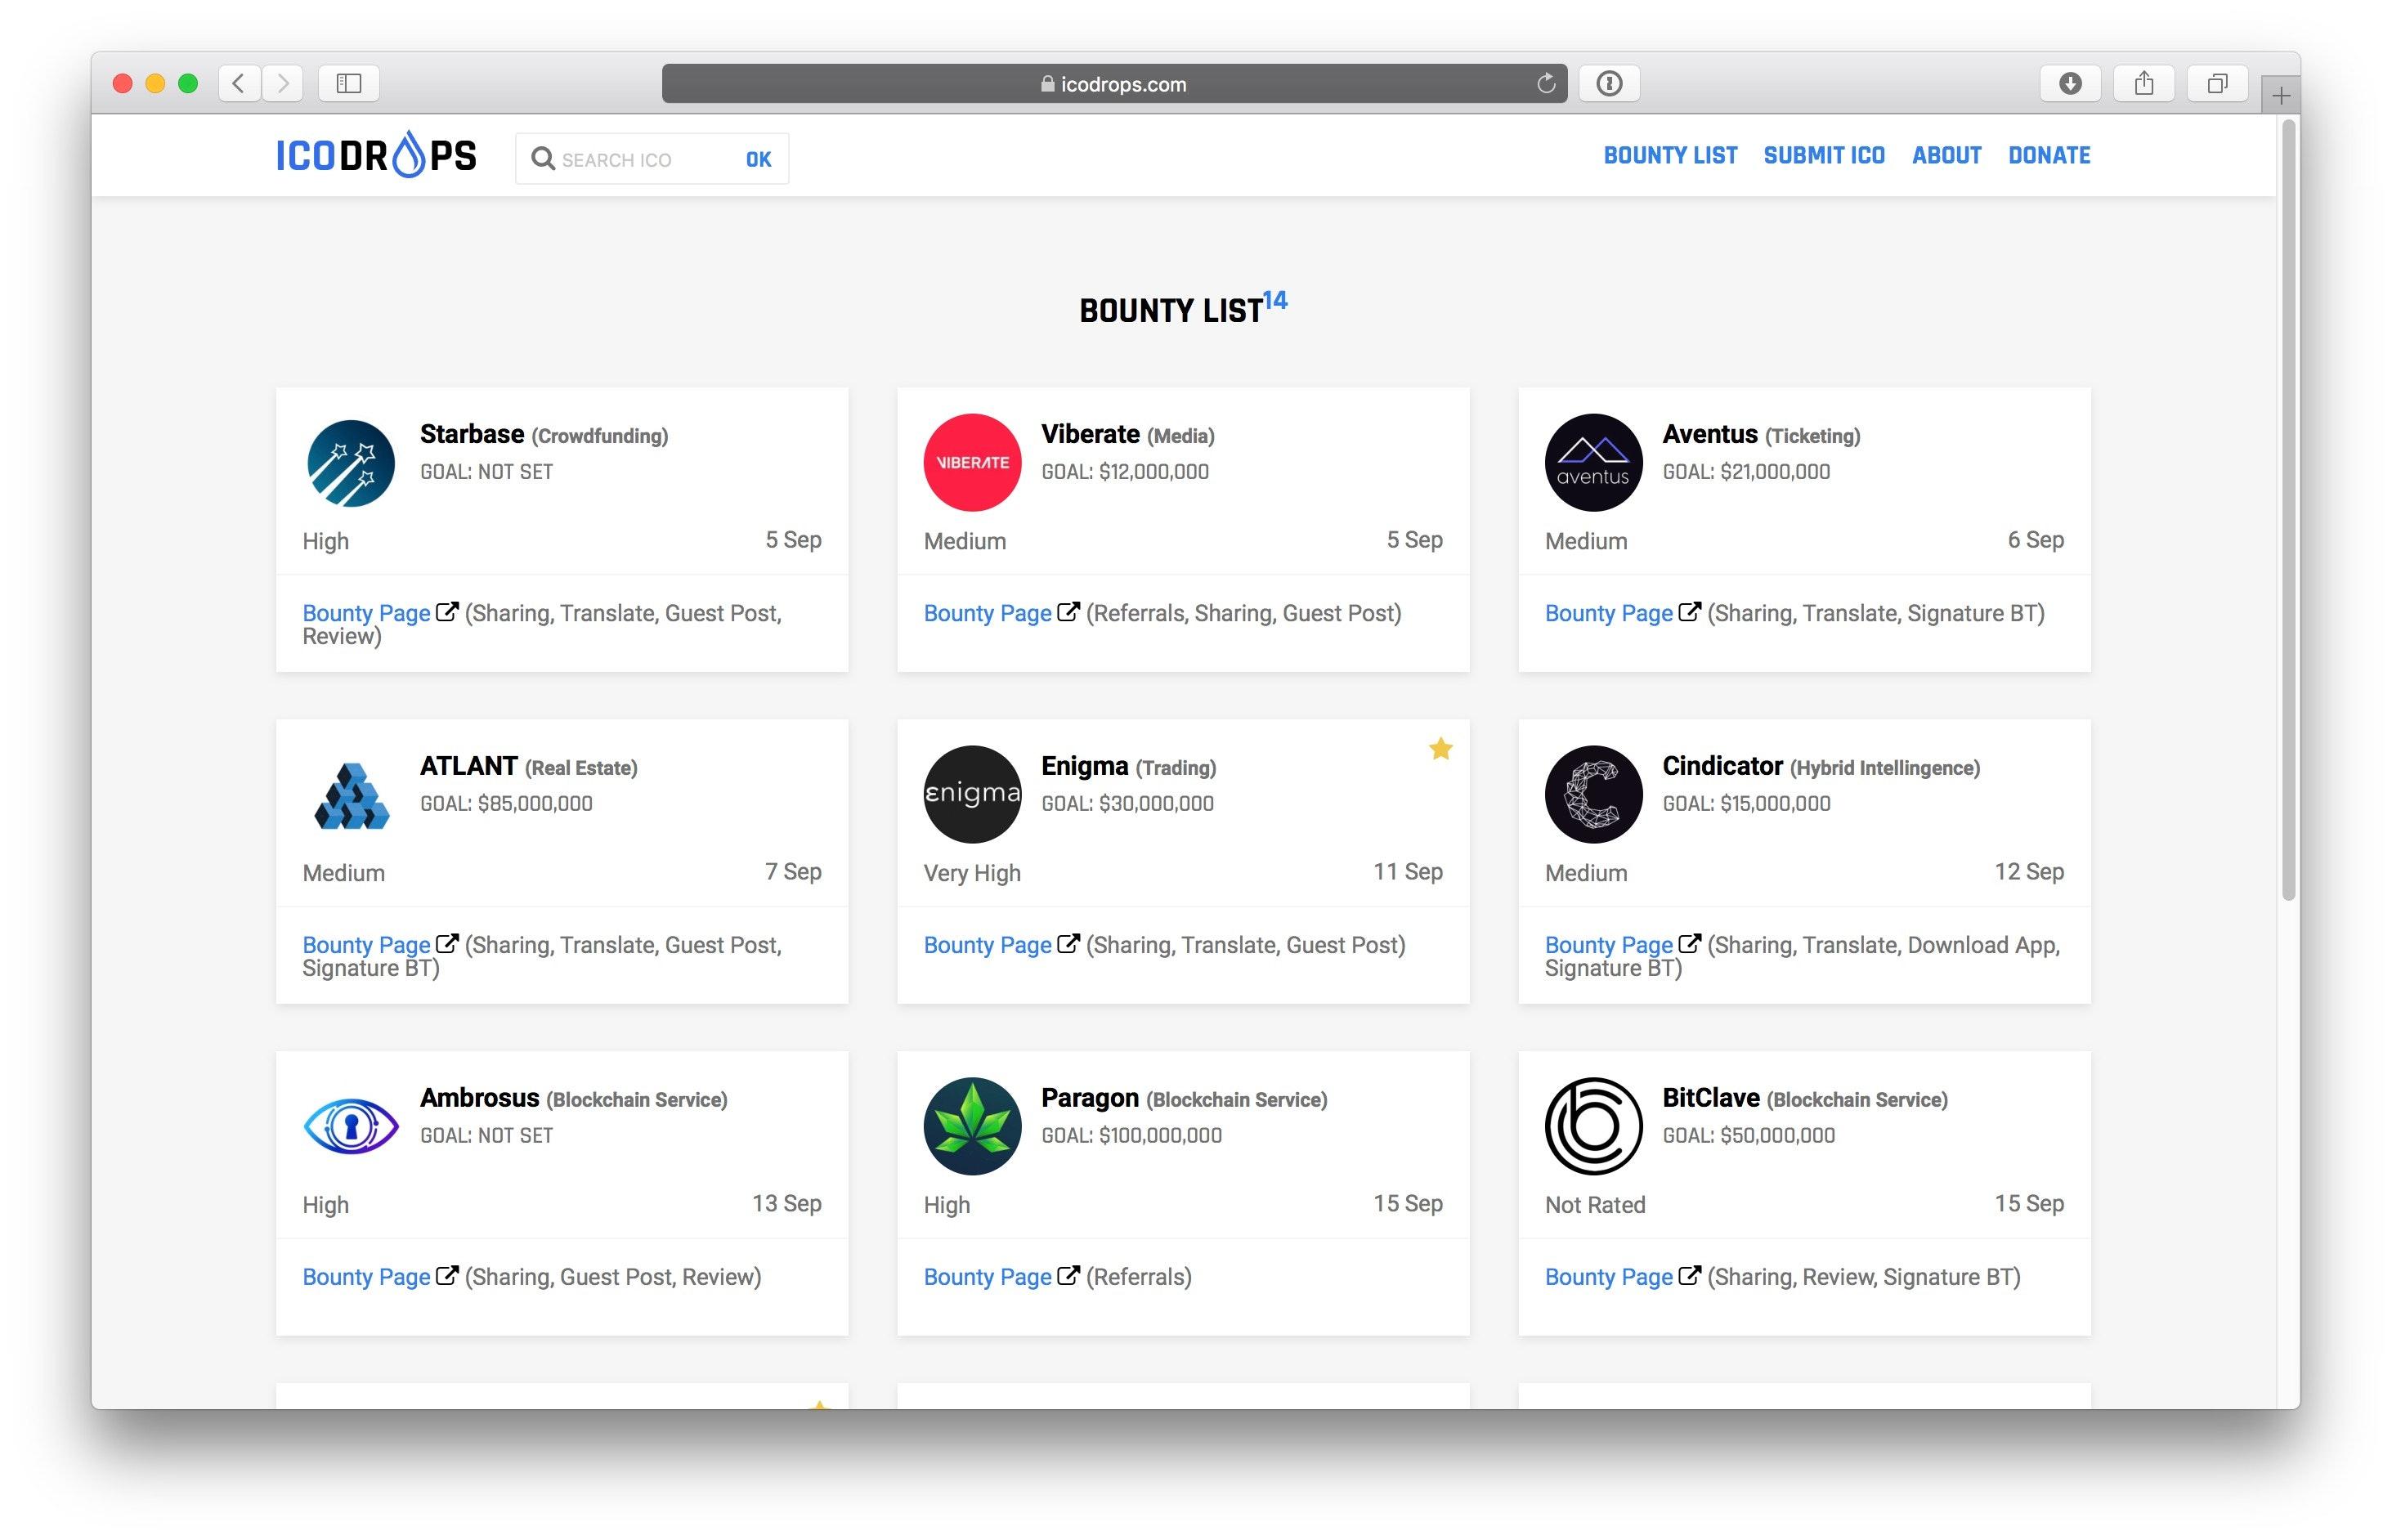Image resolution: width=2392 pixels, height=1540 pixels.
Task: Reload the icodrops.com page
Action: point(1545,83)
